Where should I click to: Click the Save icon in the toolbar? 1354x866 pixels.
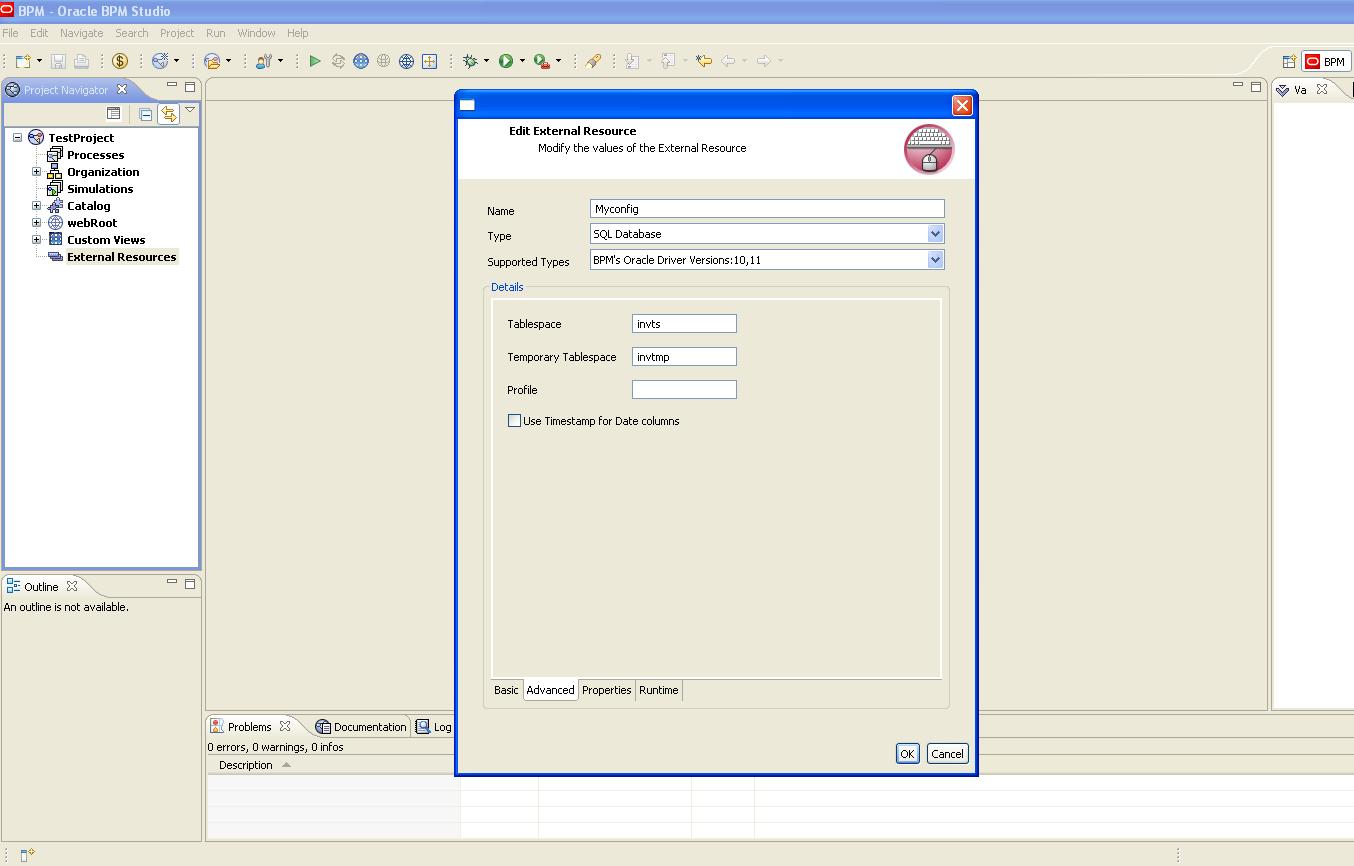pyautogui.click(x=58, y=60)
